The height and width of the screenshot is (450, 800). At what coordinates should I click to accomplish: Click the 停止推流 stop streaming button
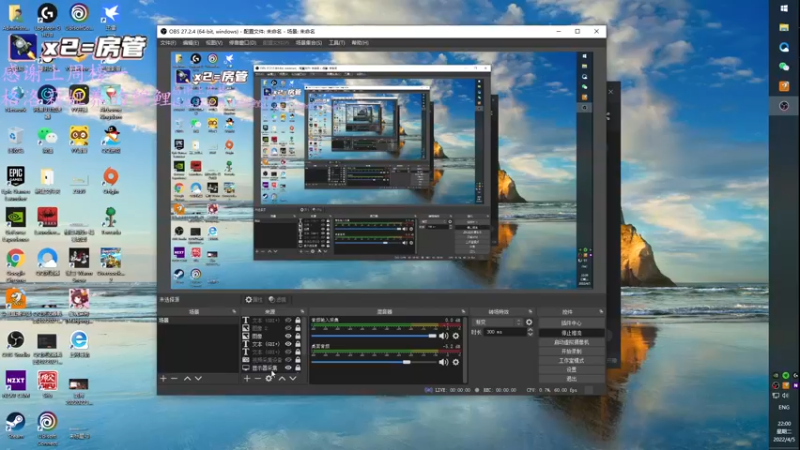coord(571,333)
